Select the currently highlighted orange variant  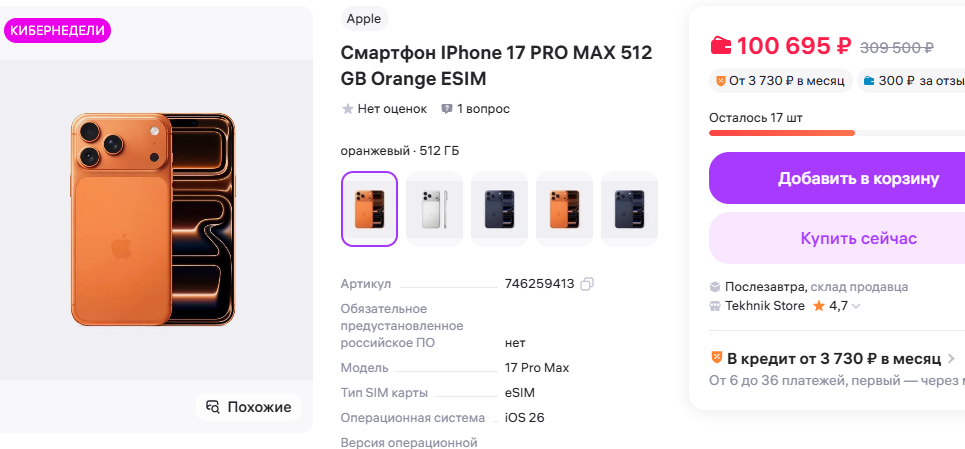pyautogui.click(x=370, y=209)
